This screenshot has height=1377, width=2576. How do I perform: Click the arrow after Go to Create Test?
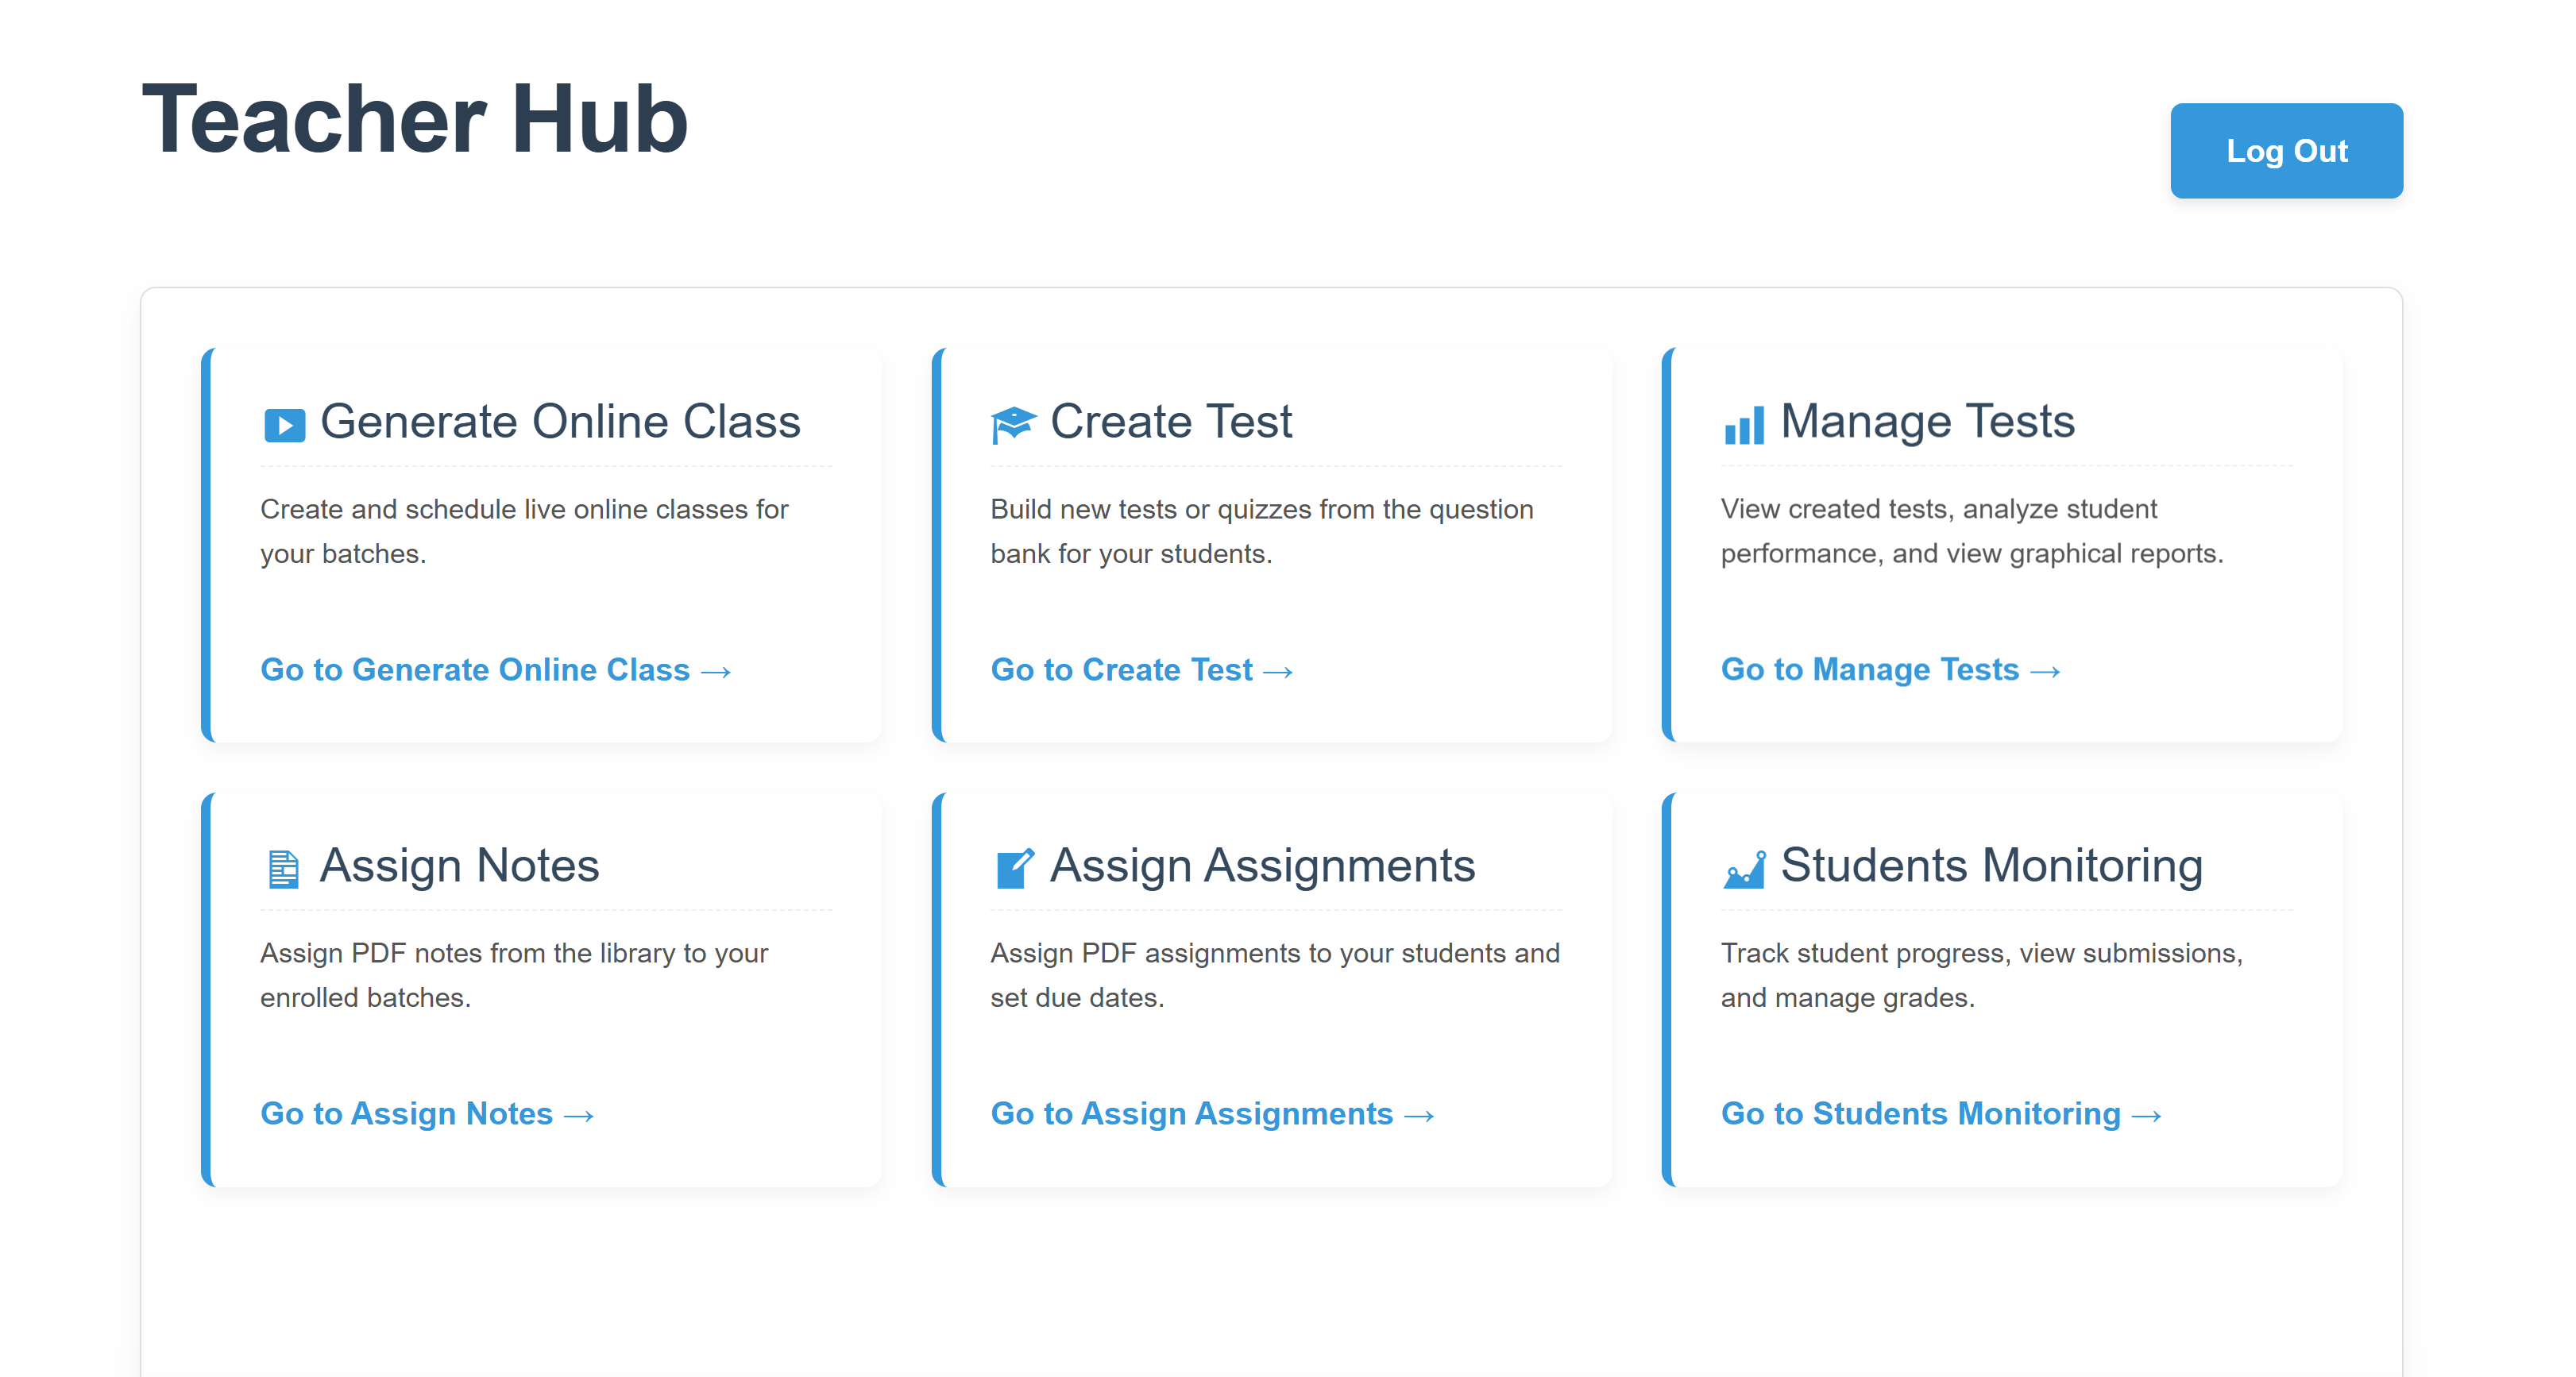click(1279, 672)
